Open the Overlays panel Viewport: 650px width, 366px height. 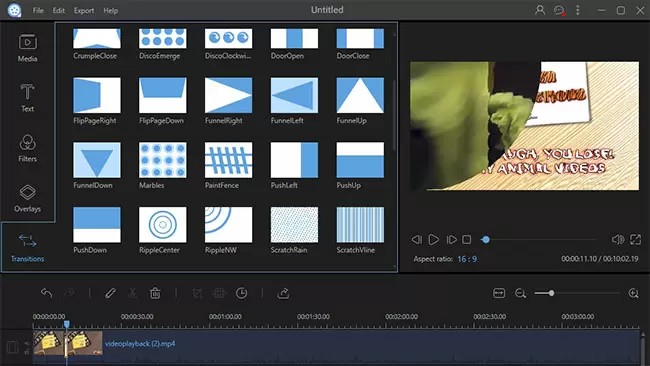(27, 198)
